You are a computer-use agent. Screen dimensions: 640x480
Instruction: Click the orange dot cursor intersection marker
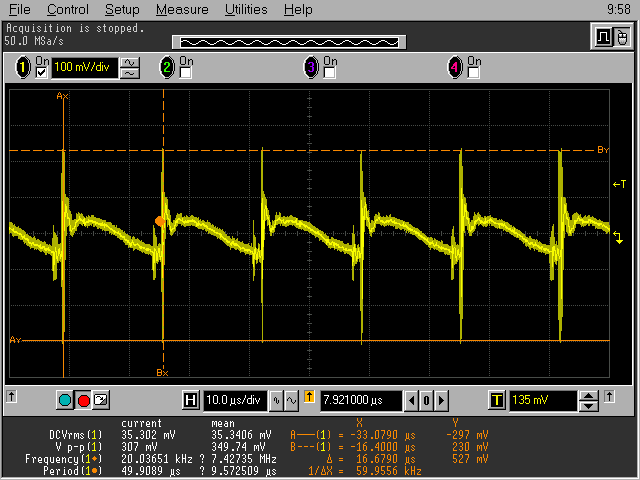[x=160, y=221]
